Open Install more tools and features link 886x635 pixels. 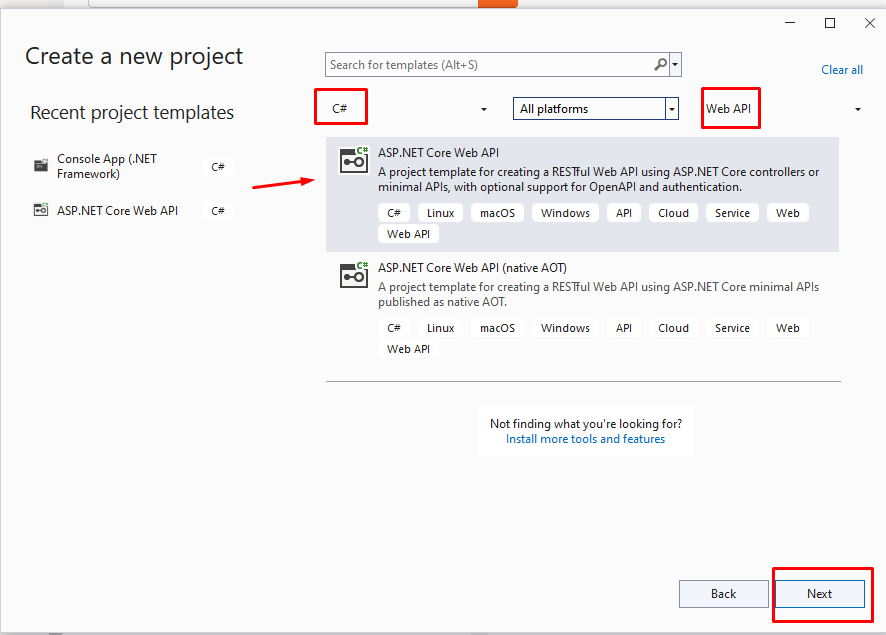[585, 439]
